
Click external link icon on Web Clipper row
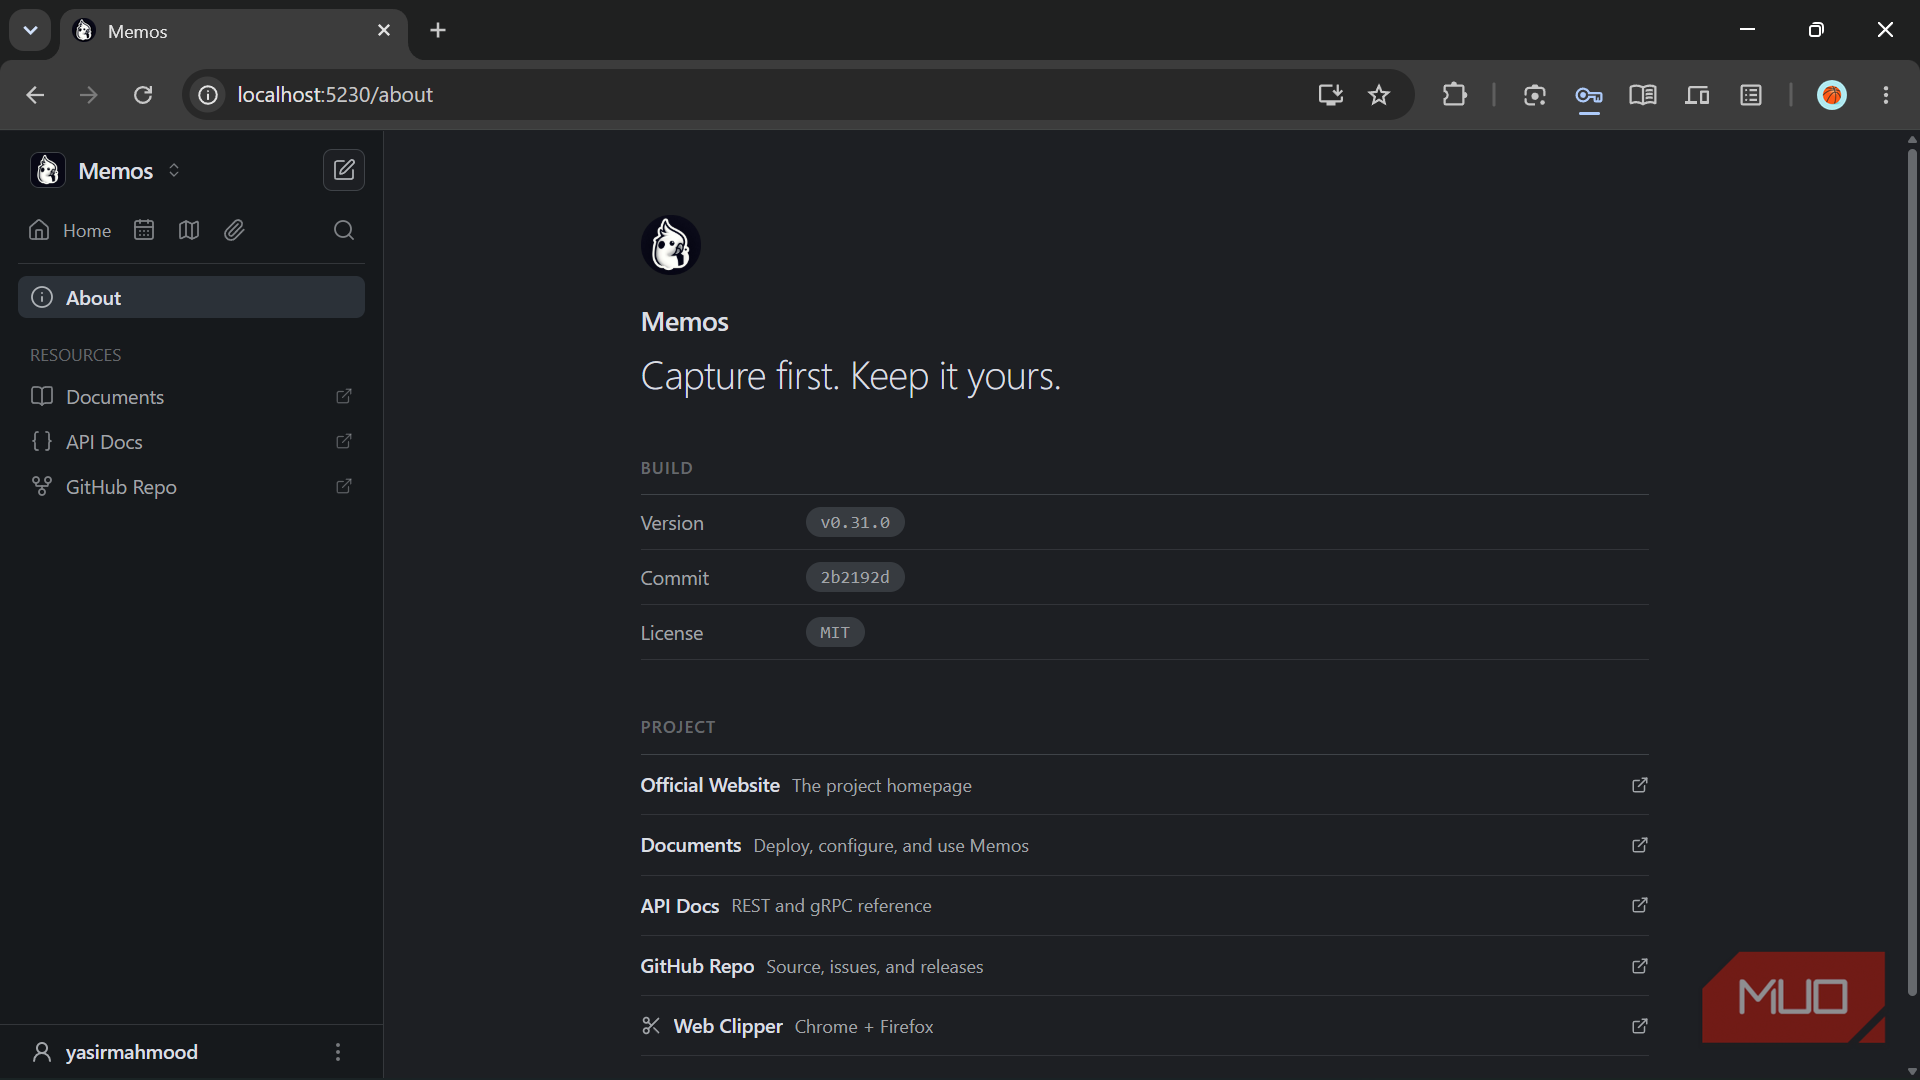(1640, 1026)
